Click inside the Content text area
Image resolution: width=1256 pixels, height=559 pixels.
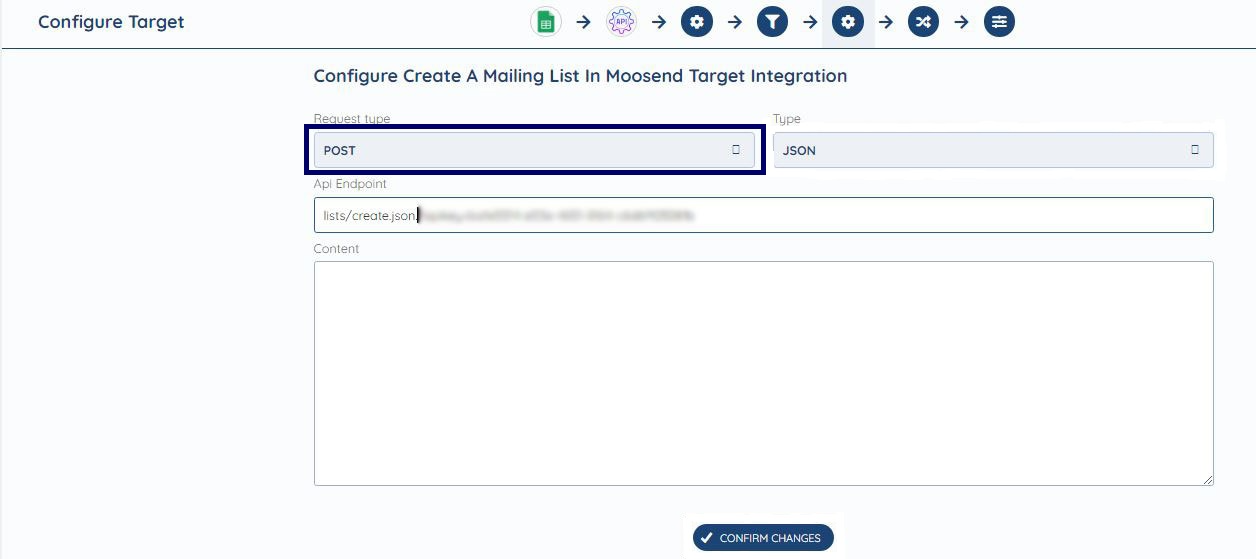764,374
